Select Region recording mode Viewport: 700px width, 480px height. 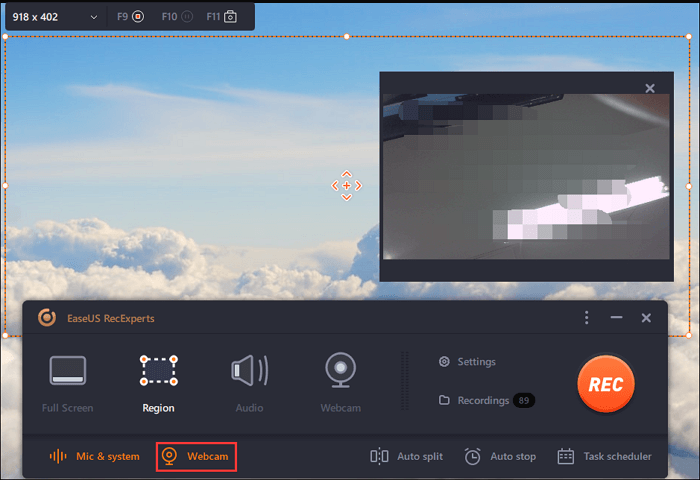(x=158, y=384)
